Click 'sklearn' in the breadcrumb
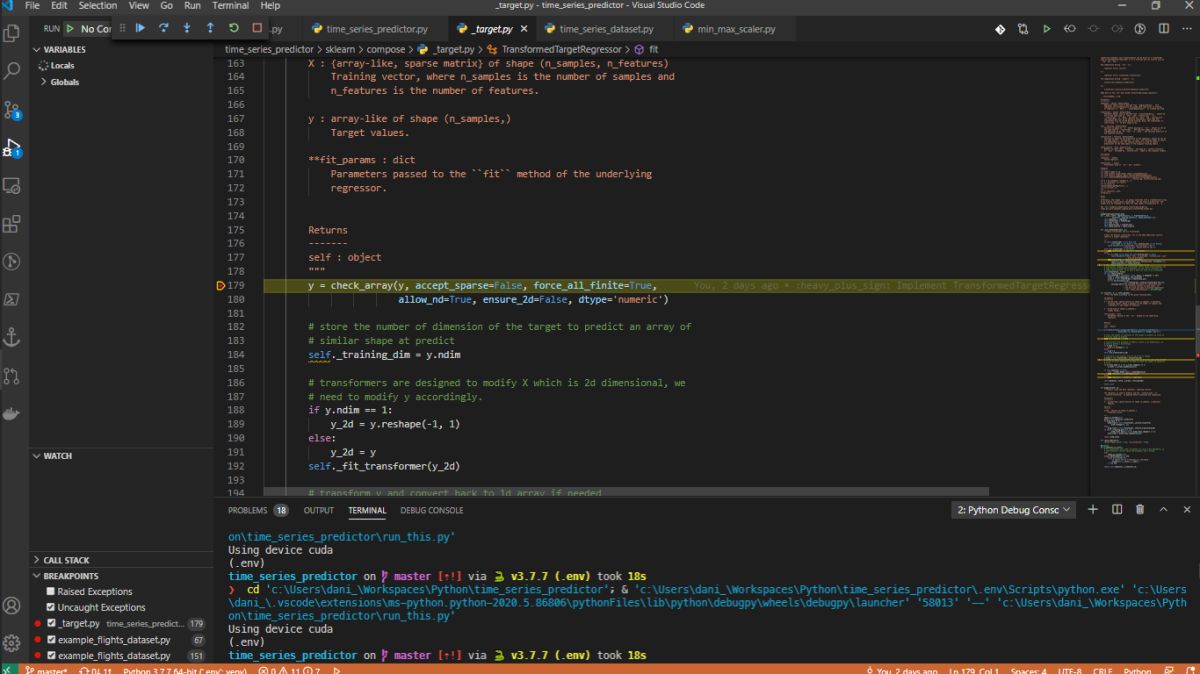The width and height of the screenshot is (1200, 674). point(342,49)
